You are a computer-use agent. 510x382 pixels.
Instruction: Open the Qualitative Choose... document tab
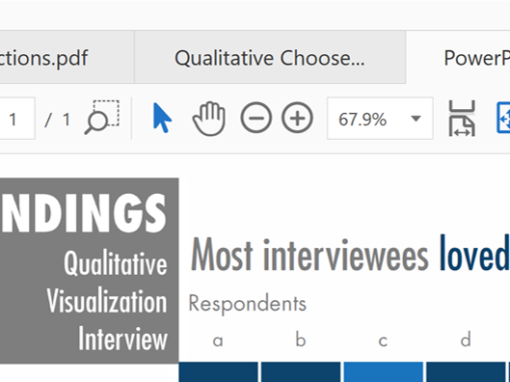point(270,57)
